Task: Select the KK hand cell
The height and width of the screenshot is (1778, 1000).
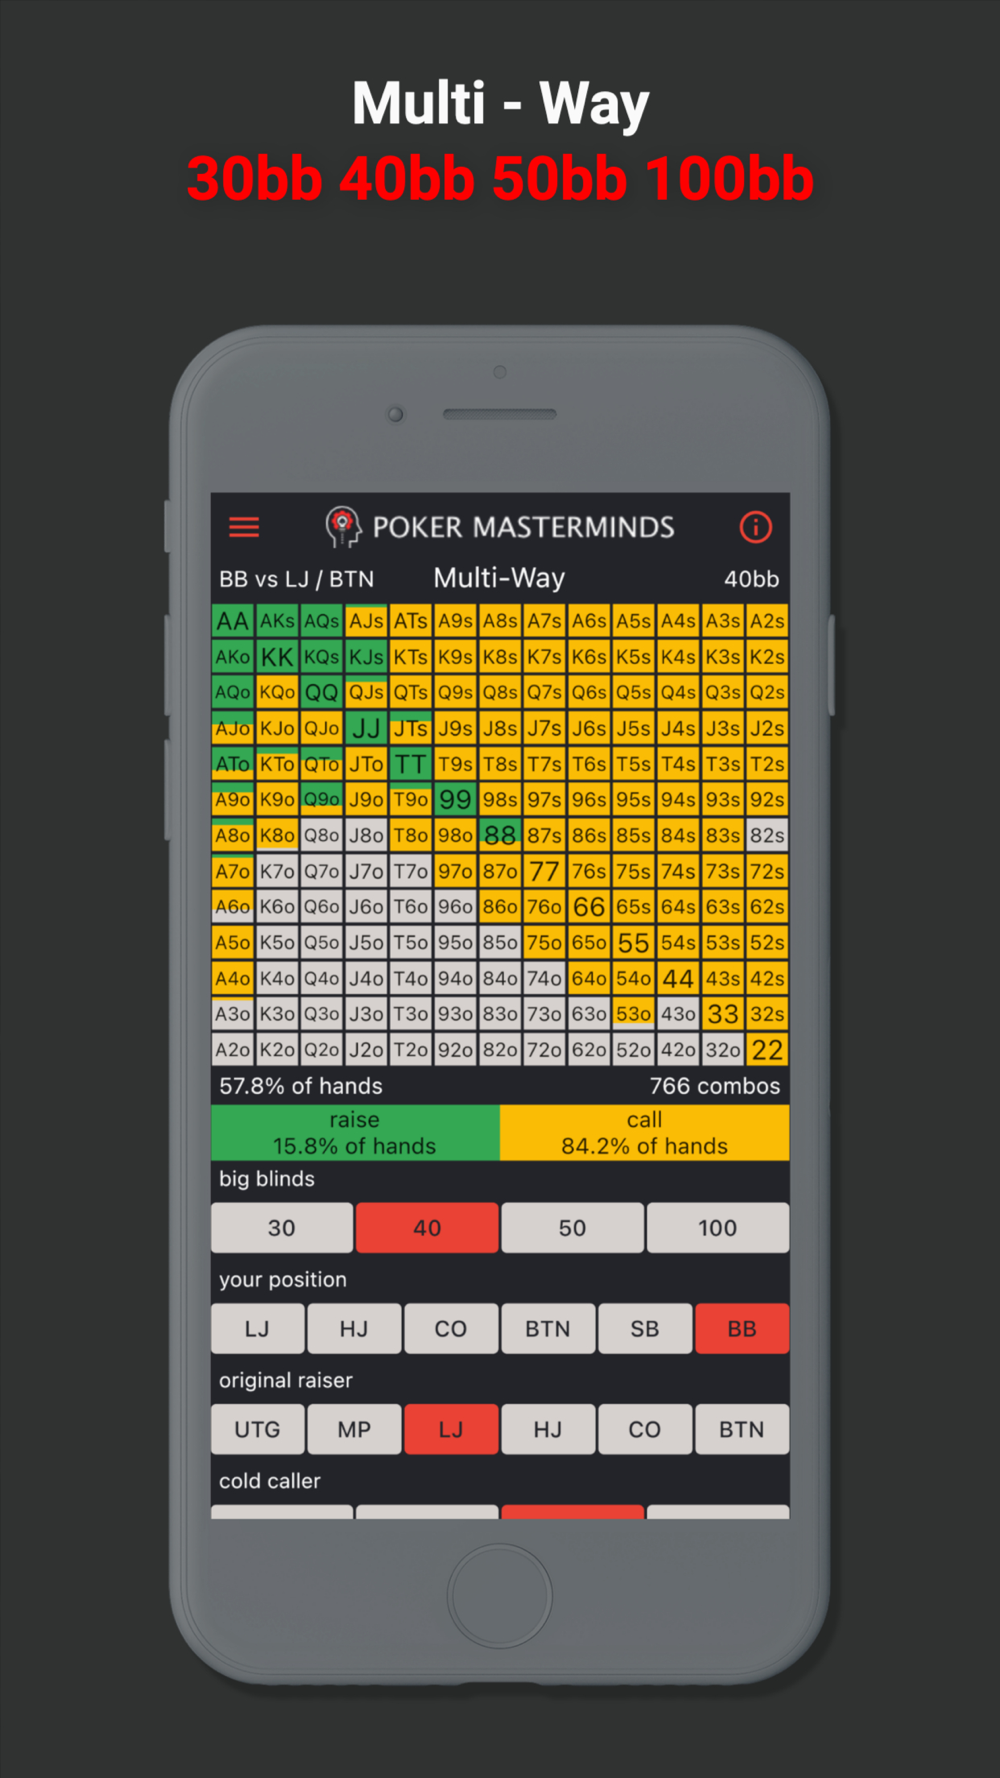Action: tap(277, 657)
